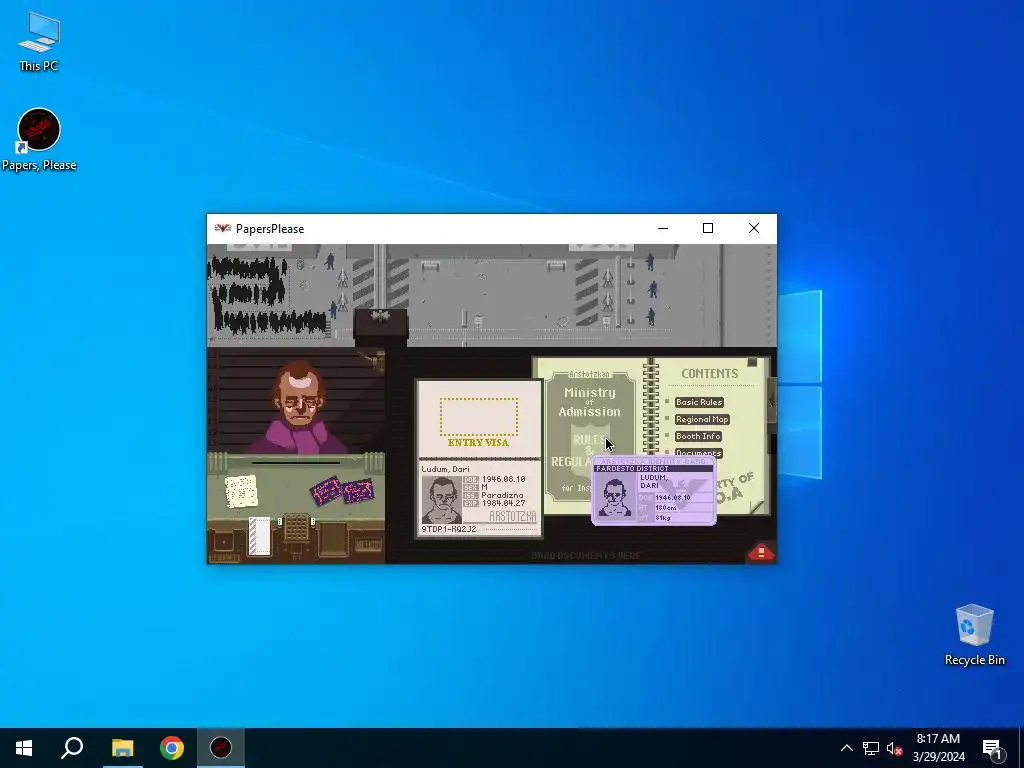This screenshot has width=1024, height=768.
Task: Open Basic Rules in the rulebook contents
Action: pos(699,402)
